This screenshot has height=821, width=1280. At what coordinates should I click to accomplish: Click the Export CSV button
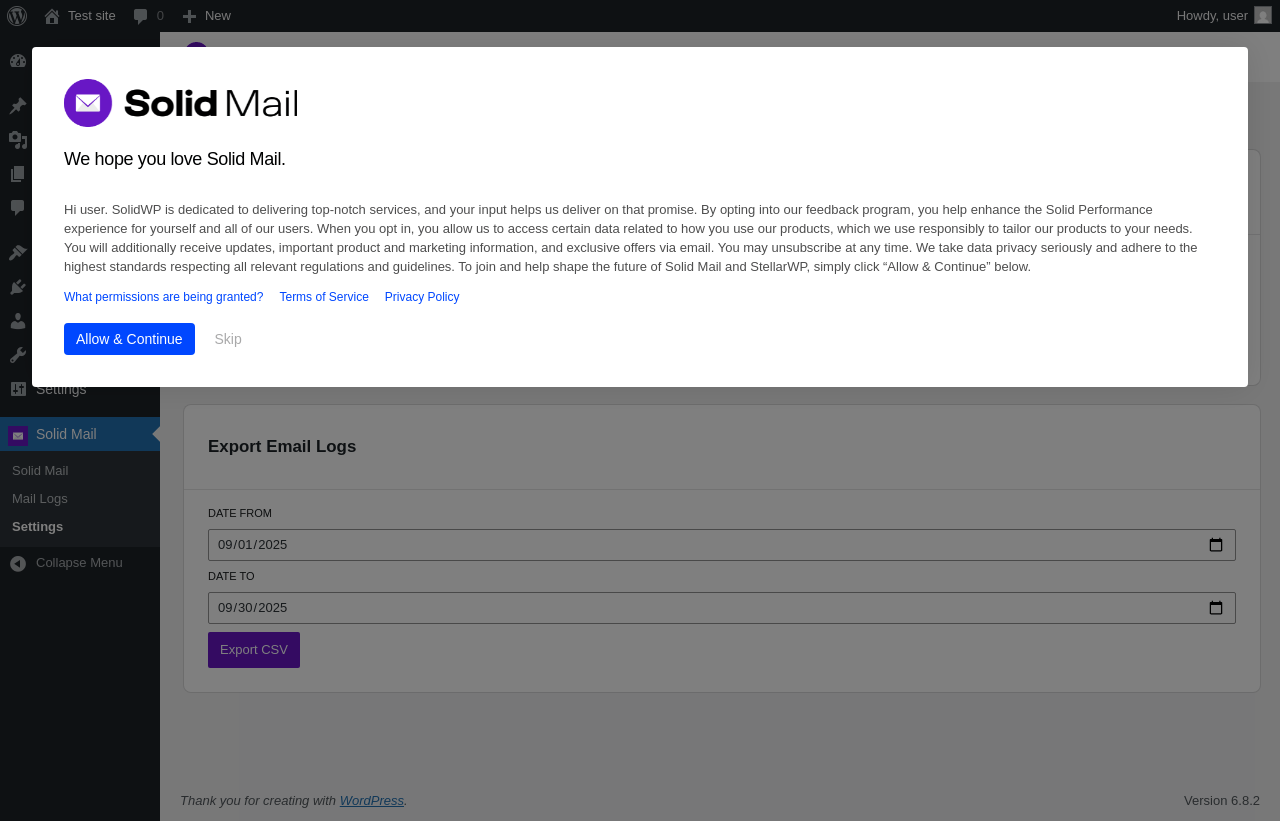pyautogui.click(x=254, y=650)
